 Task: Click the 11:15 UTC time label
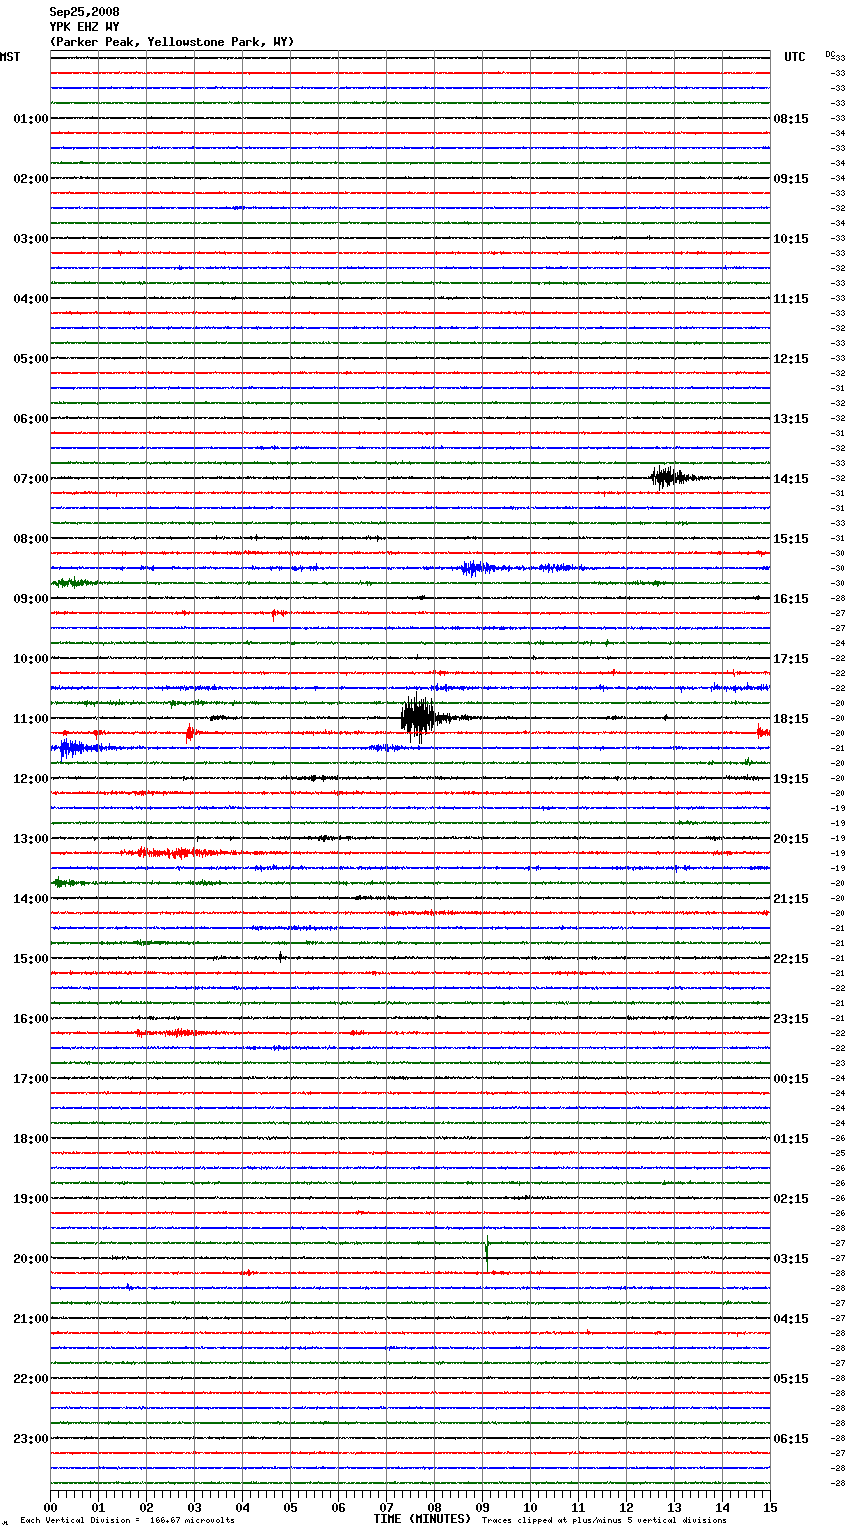(791, 299)
